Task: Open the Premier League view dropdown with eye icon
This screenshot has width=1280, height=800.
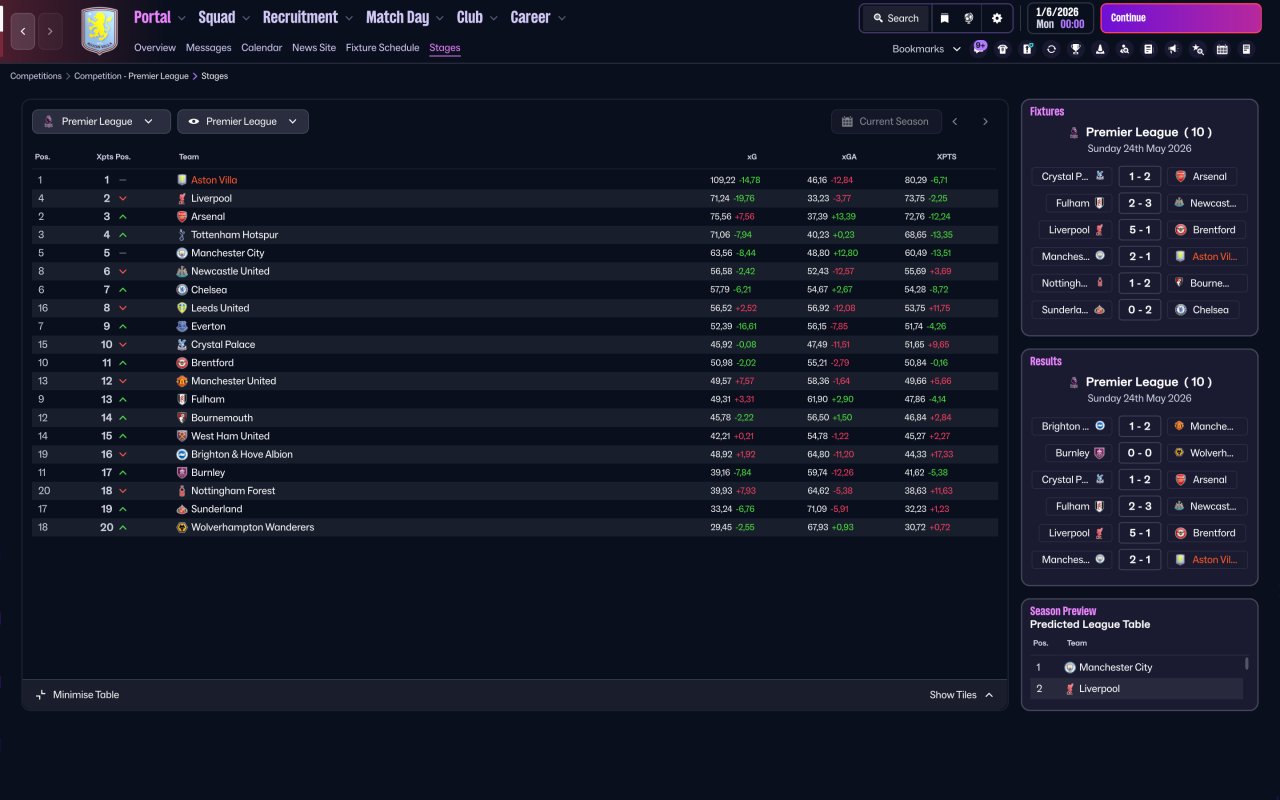Action: pyautogui.click(x=243, y=121)
